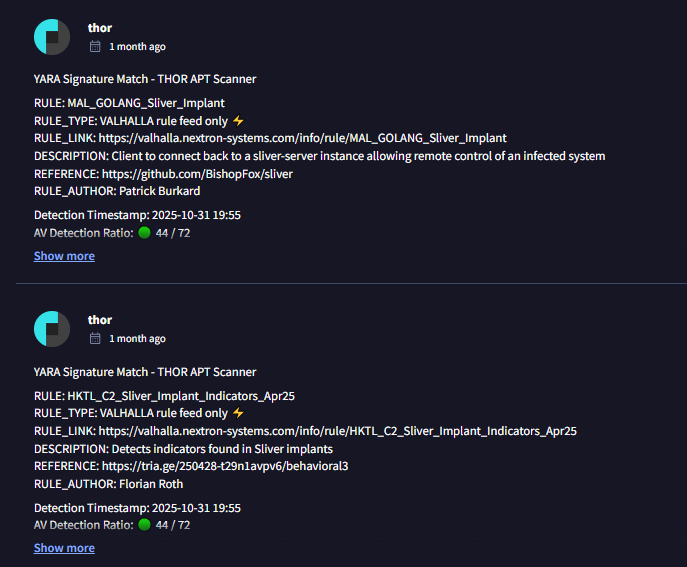Click the calendar icon in the first comment
The width and height of the screenshot is (687, 567).
click(95, 46)
